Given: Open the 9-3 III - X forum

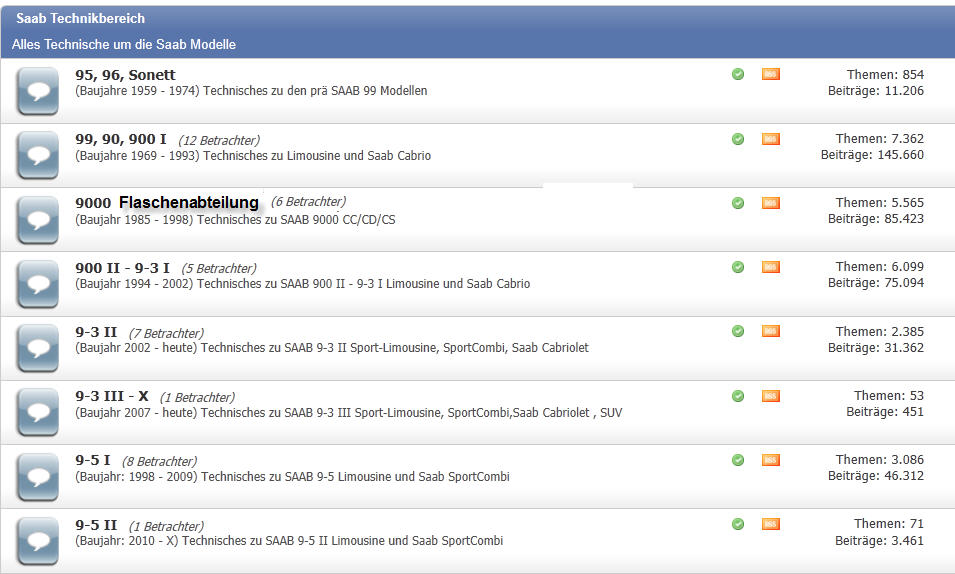Looking at the screenshot, I should [x=111, y=396].
